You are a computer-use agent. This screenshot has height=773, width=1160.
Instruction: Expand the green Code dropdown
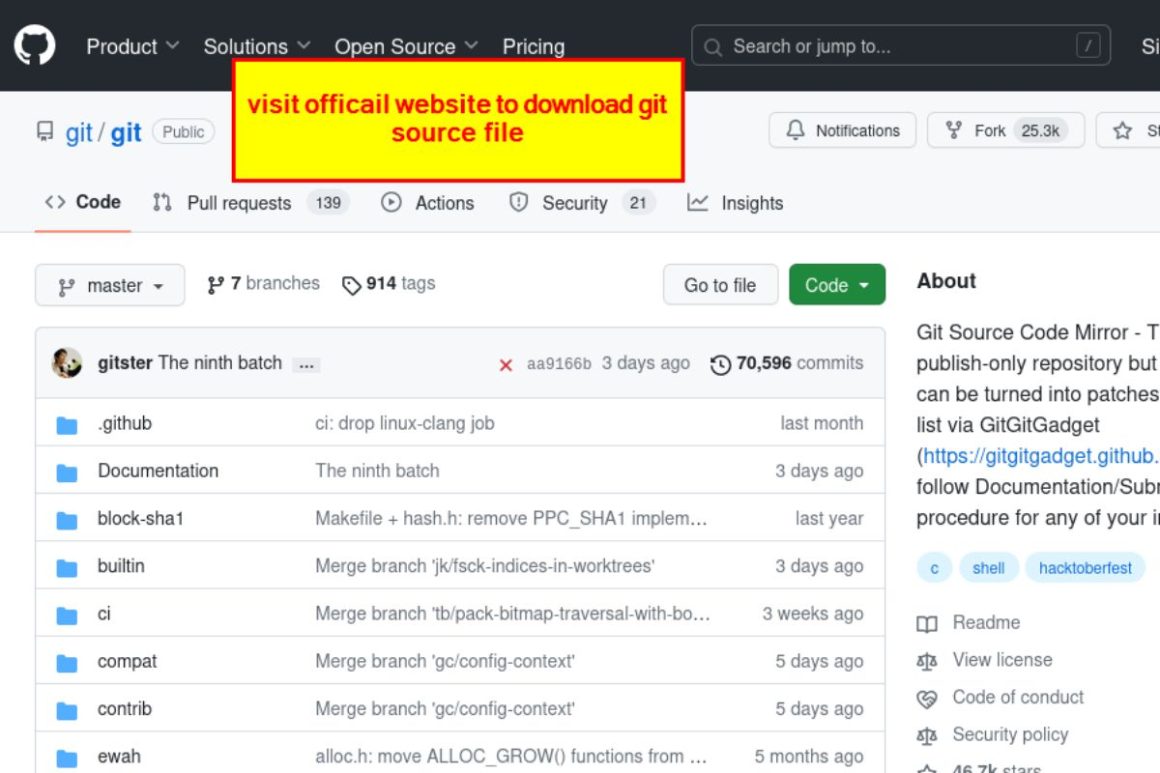(836, 285)
